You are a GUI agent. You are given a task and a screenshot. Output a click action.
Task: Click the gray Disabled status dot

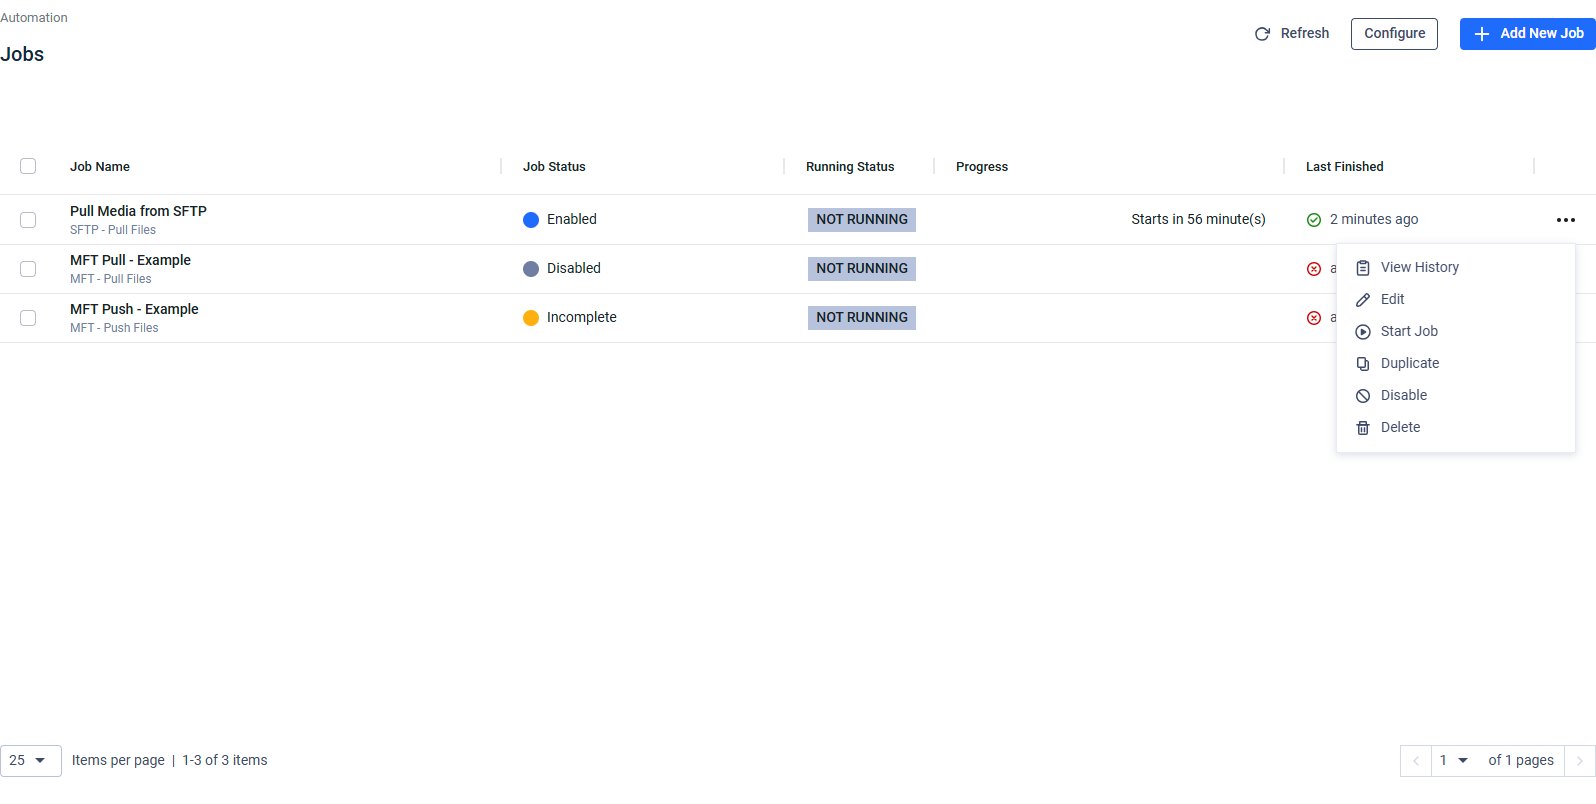click(531, 269)
